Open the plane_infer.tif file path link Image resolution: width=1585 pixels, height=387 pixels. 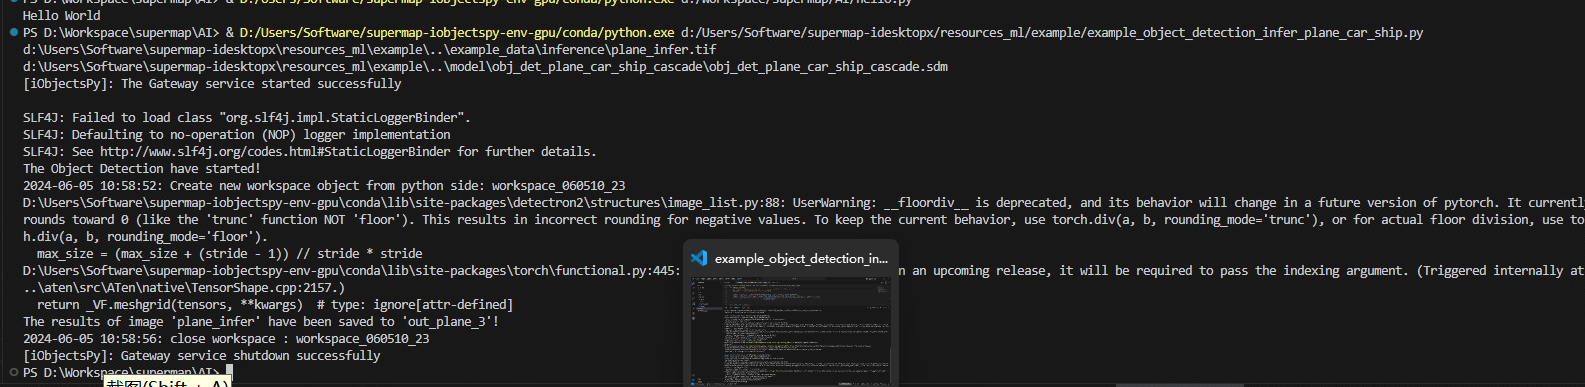click(x=370, y=50)
